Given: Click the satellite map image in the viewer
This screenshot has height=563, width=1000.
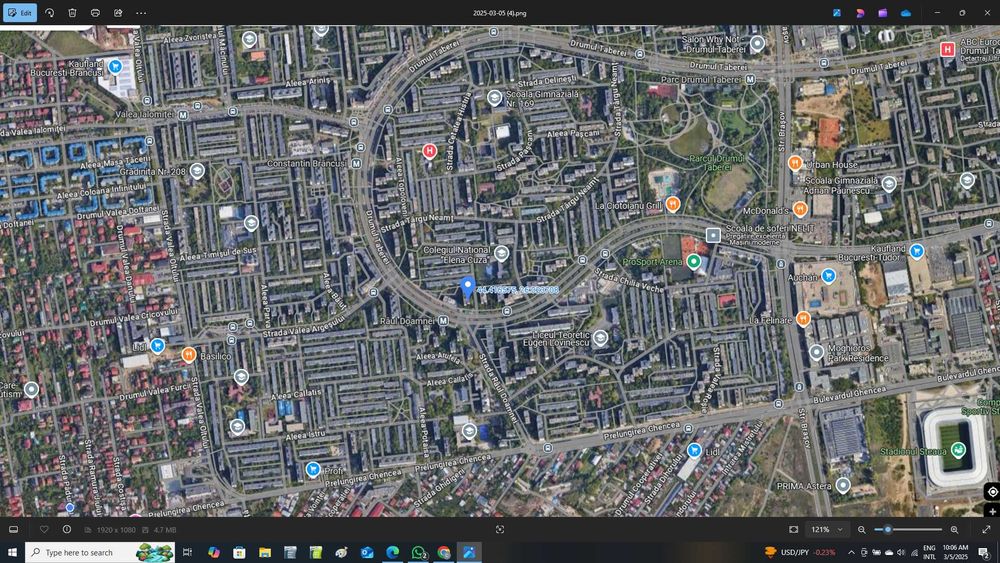Looking at the screenshot, I should coord(500,271).
